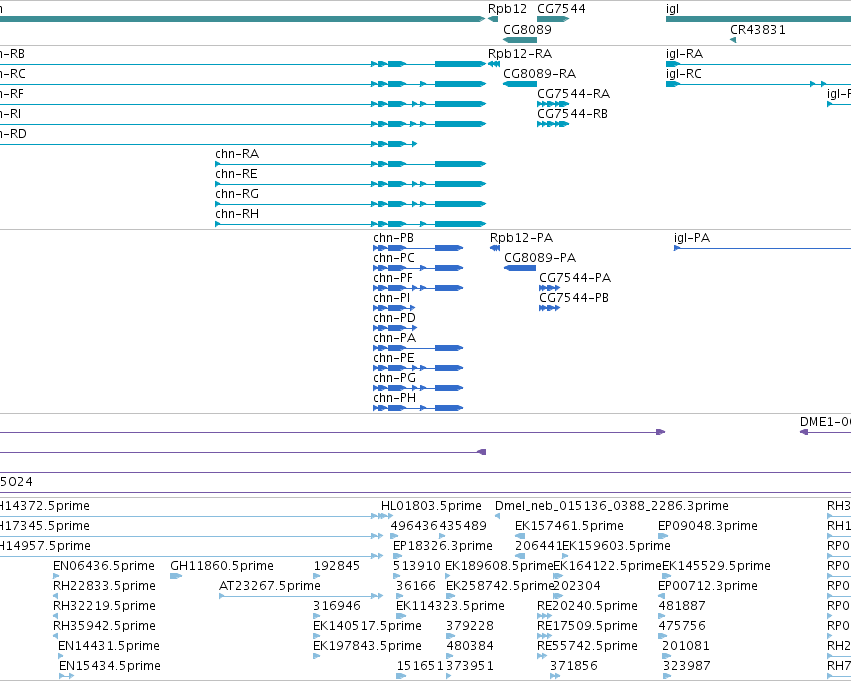Select the EK140517.5prime EST label
This screenshot has height=681, width=851.
(367, 626)
